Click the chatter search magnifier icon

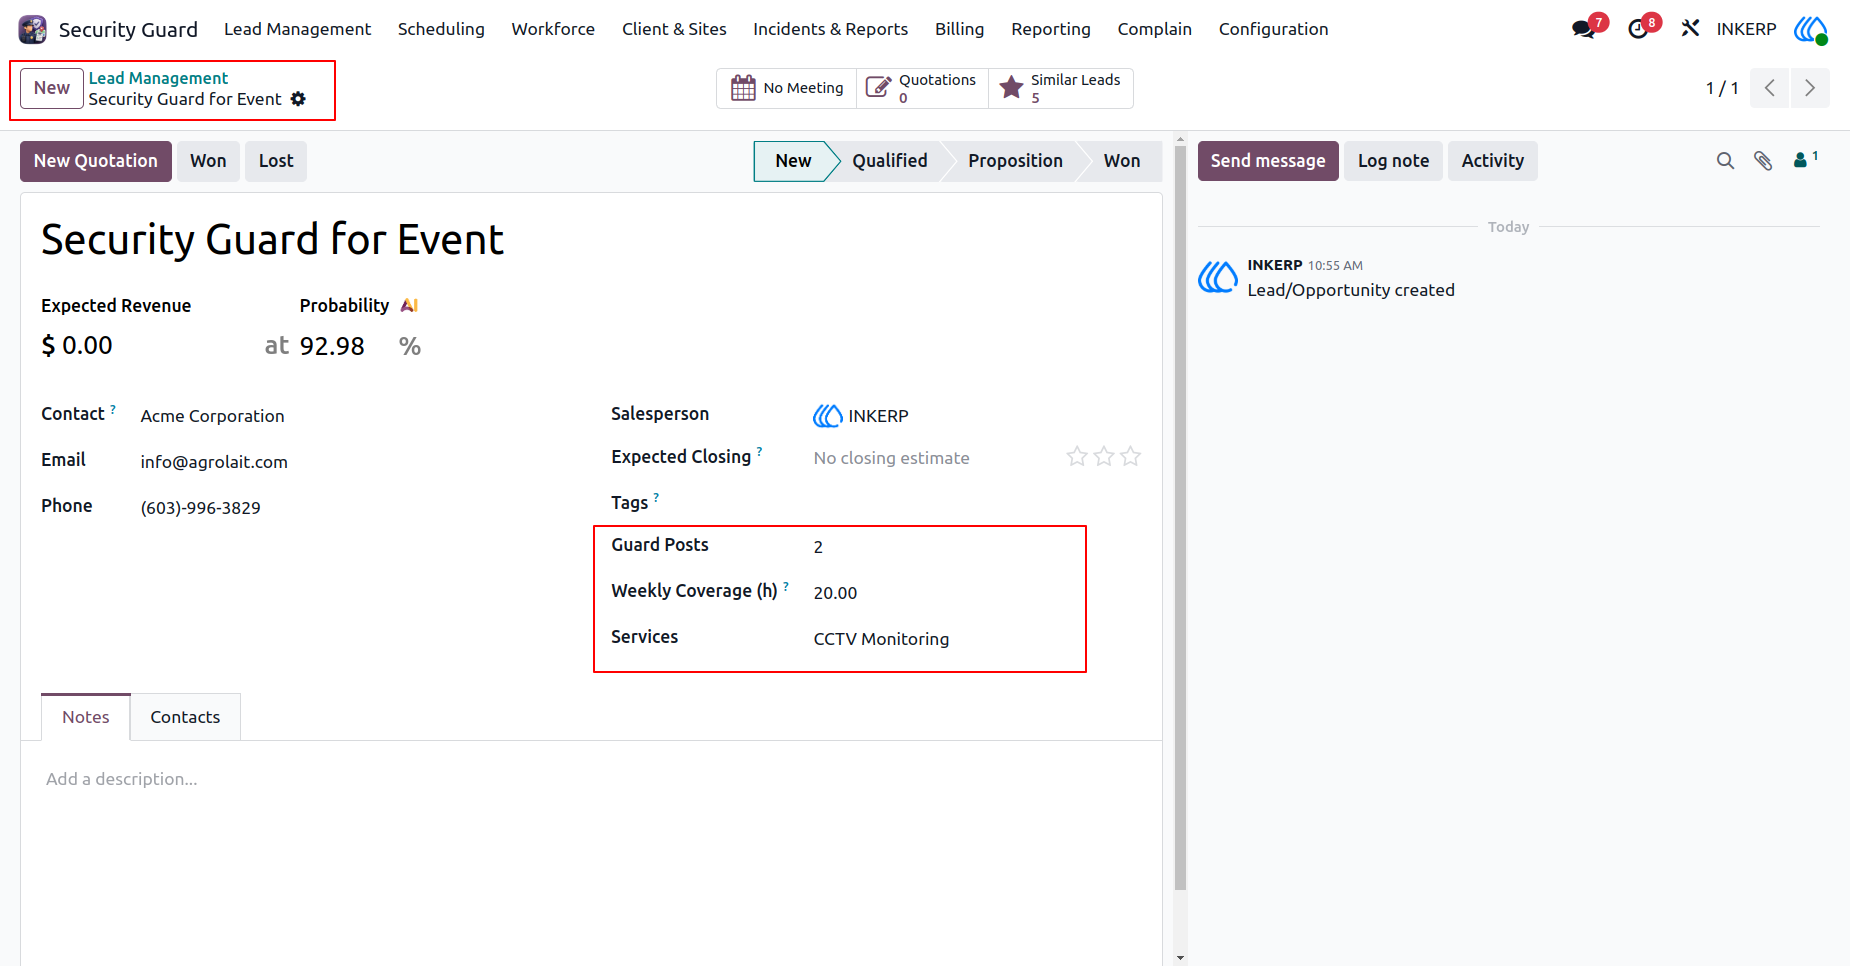(1725, 161)
